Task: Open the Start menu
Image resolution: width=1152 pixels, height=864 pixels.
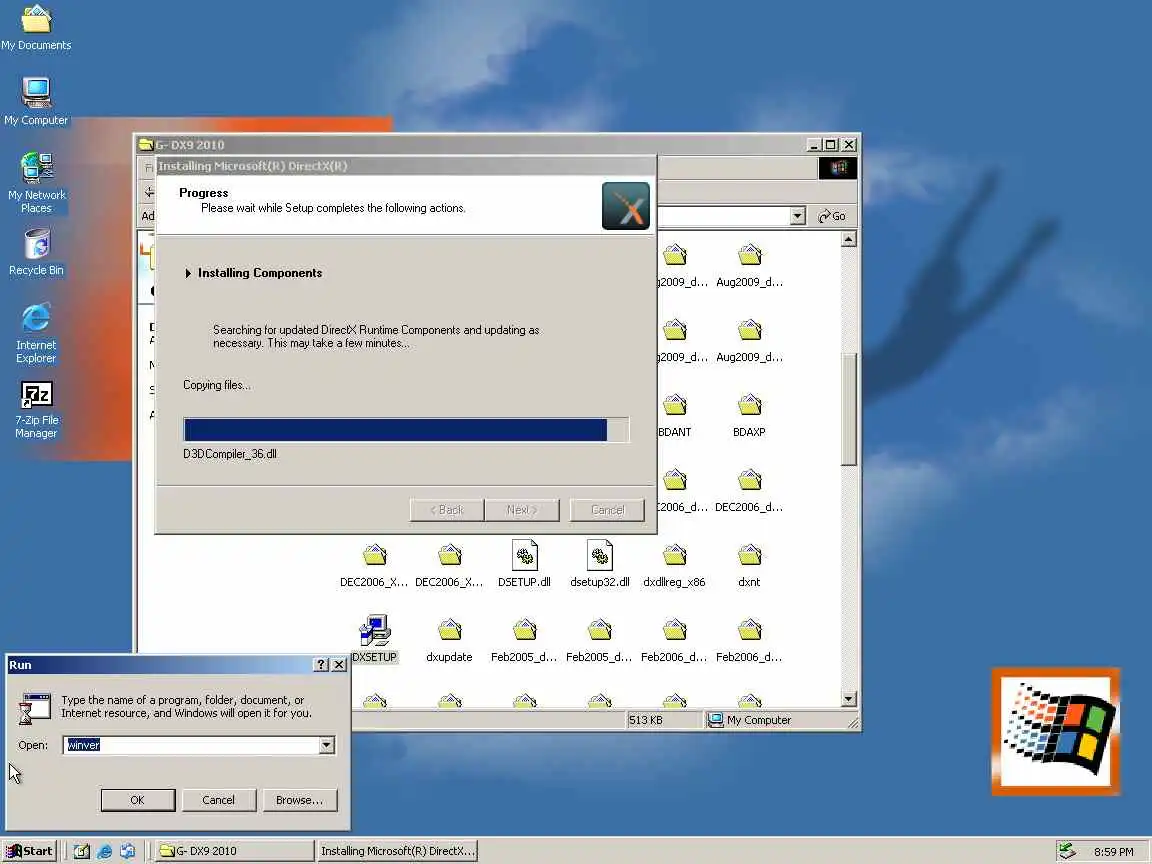Action: tap(29, 851)
